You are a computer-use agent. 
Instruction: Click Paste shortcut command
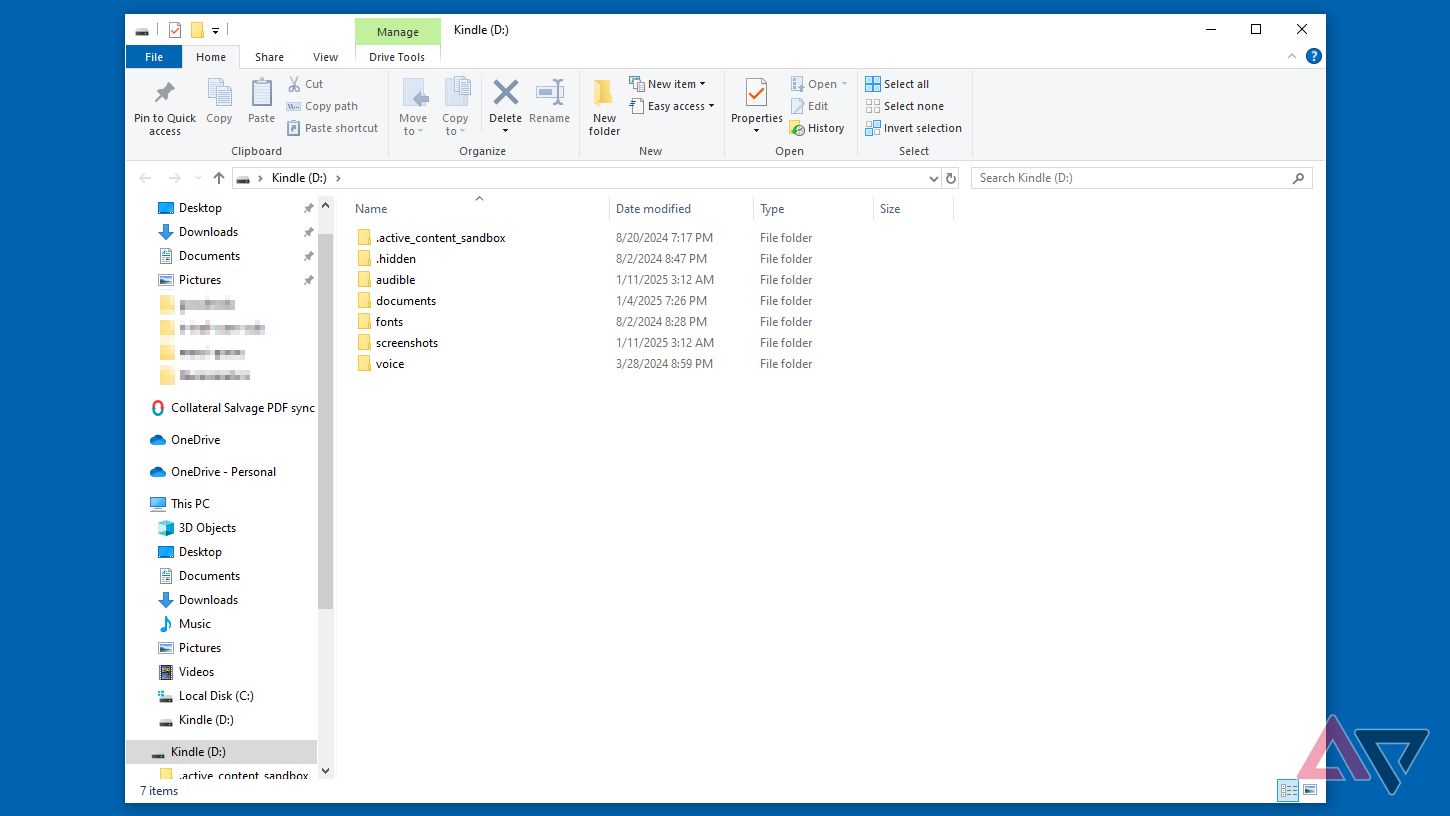[x=333, y=128]
